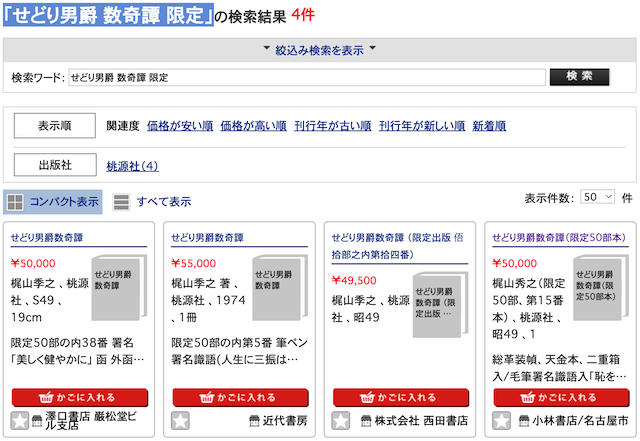Click the ¥55,000 price
640x441 pixels.
point(193,263)
